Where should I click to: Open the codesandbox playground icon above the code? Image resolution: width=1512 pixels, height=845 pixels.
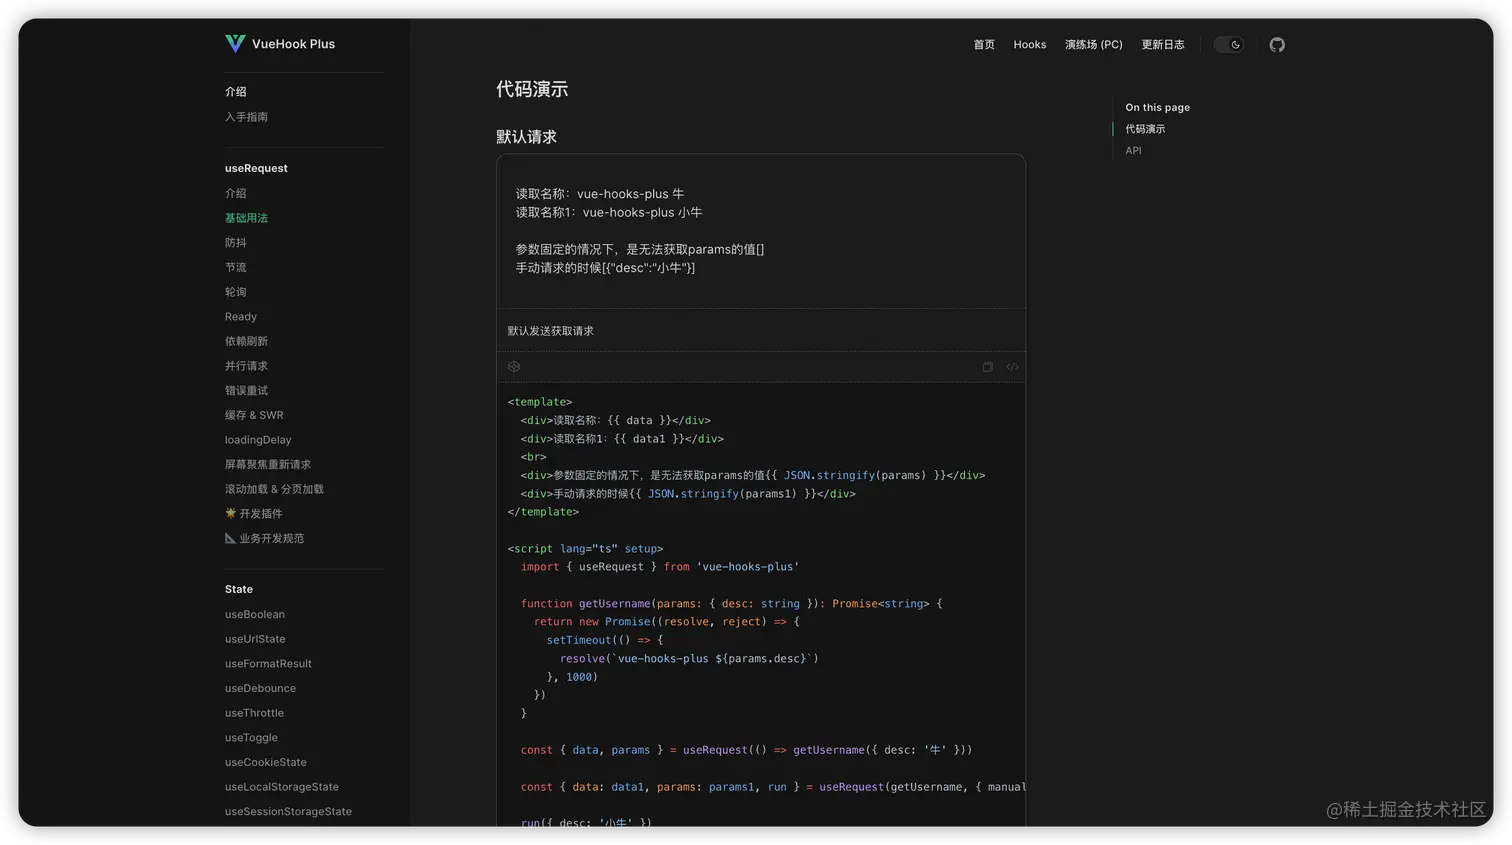click(514, 367)
